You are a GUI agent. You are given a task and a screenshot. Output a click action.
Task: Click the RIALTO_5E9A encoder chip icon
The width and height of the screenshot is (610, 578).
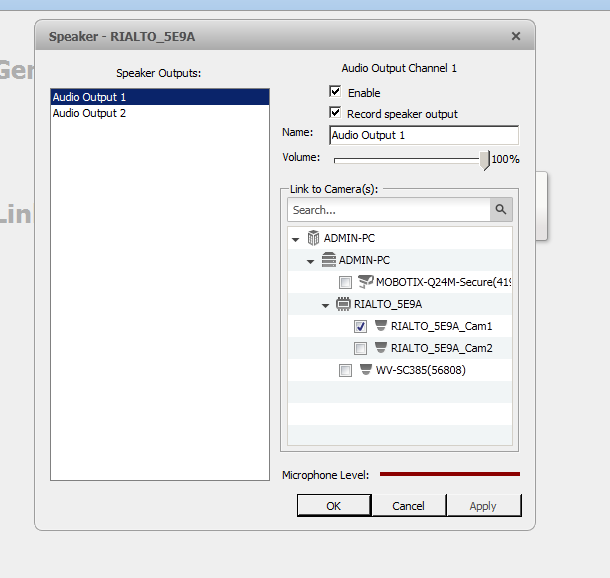pos(343,304)
